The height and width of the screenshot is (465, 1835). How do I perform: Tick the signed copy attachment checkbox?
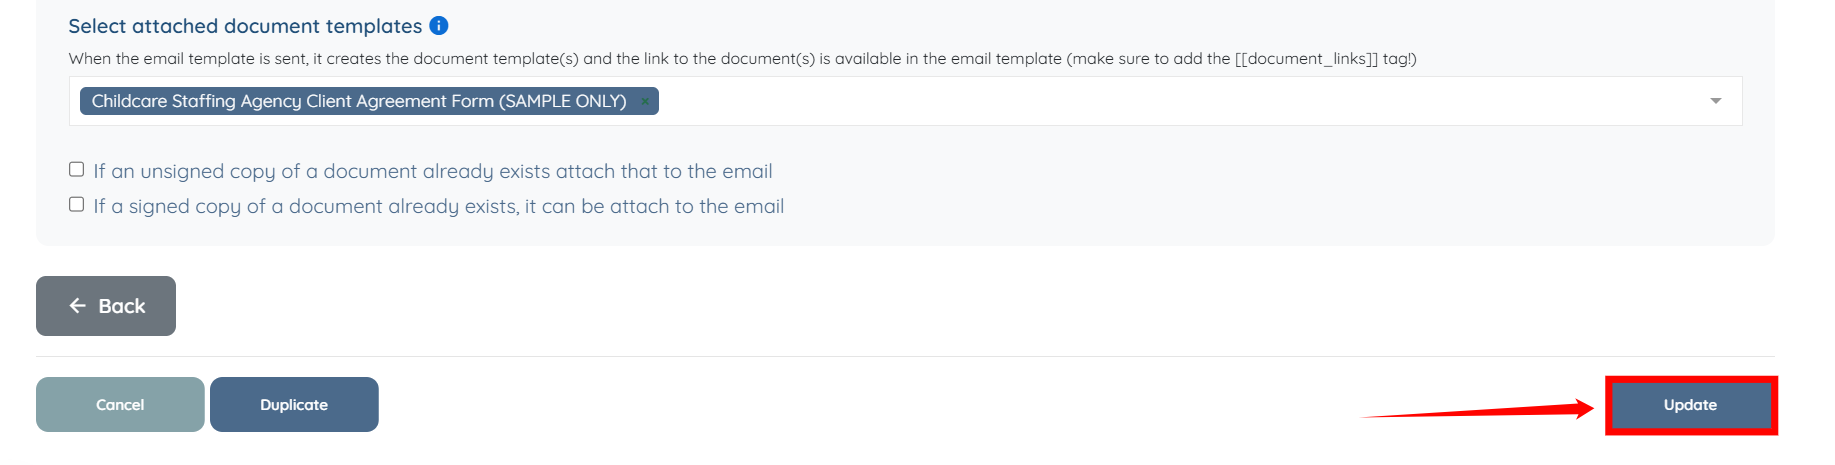point(77,205)
